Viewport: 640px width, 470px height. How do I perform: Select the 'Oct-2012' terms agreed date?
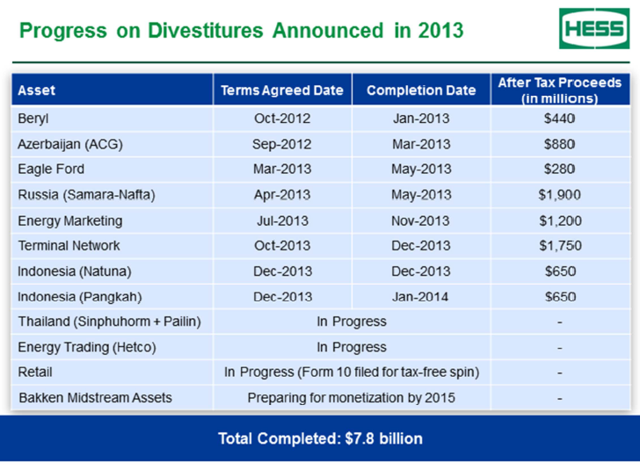(282, 119)
